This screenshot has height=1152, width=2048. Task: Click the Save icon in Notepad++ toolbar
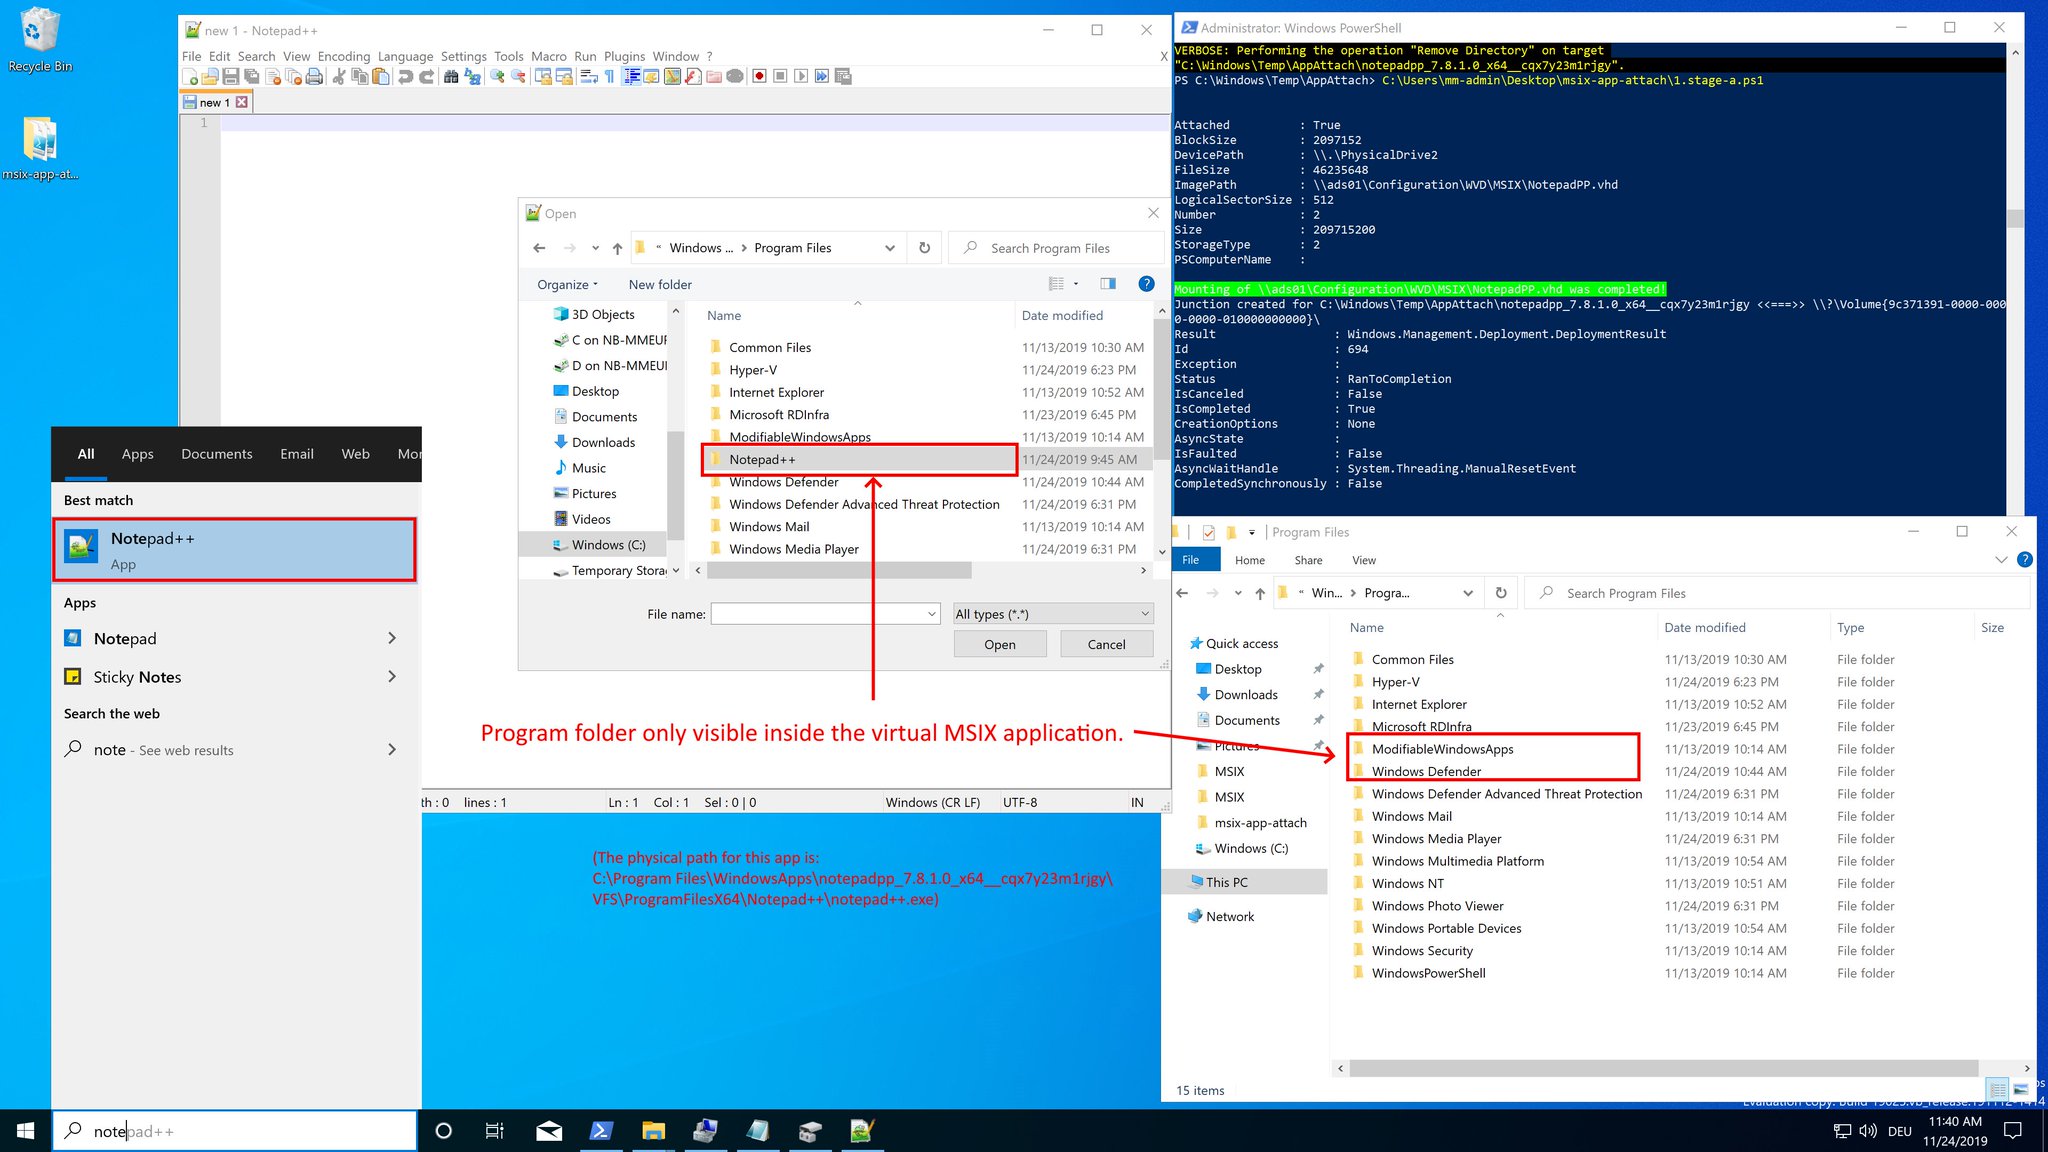coord(231,76)
